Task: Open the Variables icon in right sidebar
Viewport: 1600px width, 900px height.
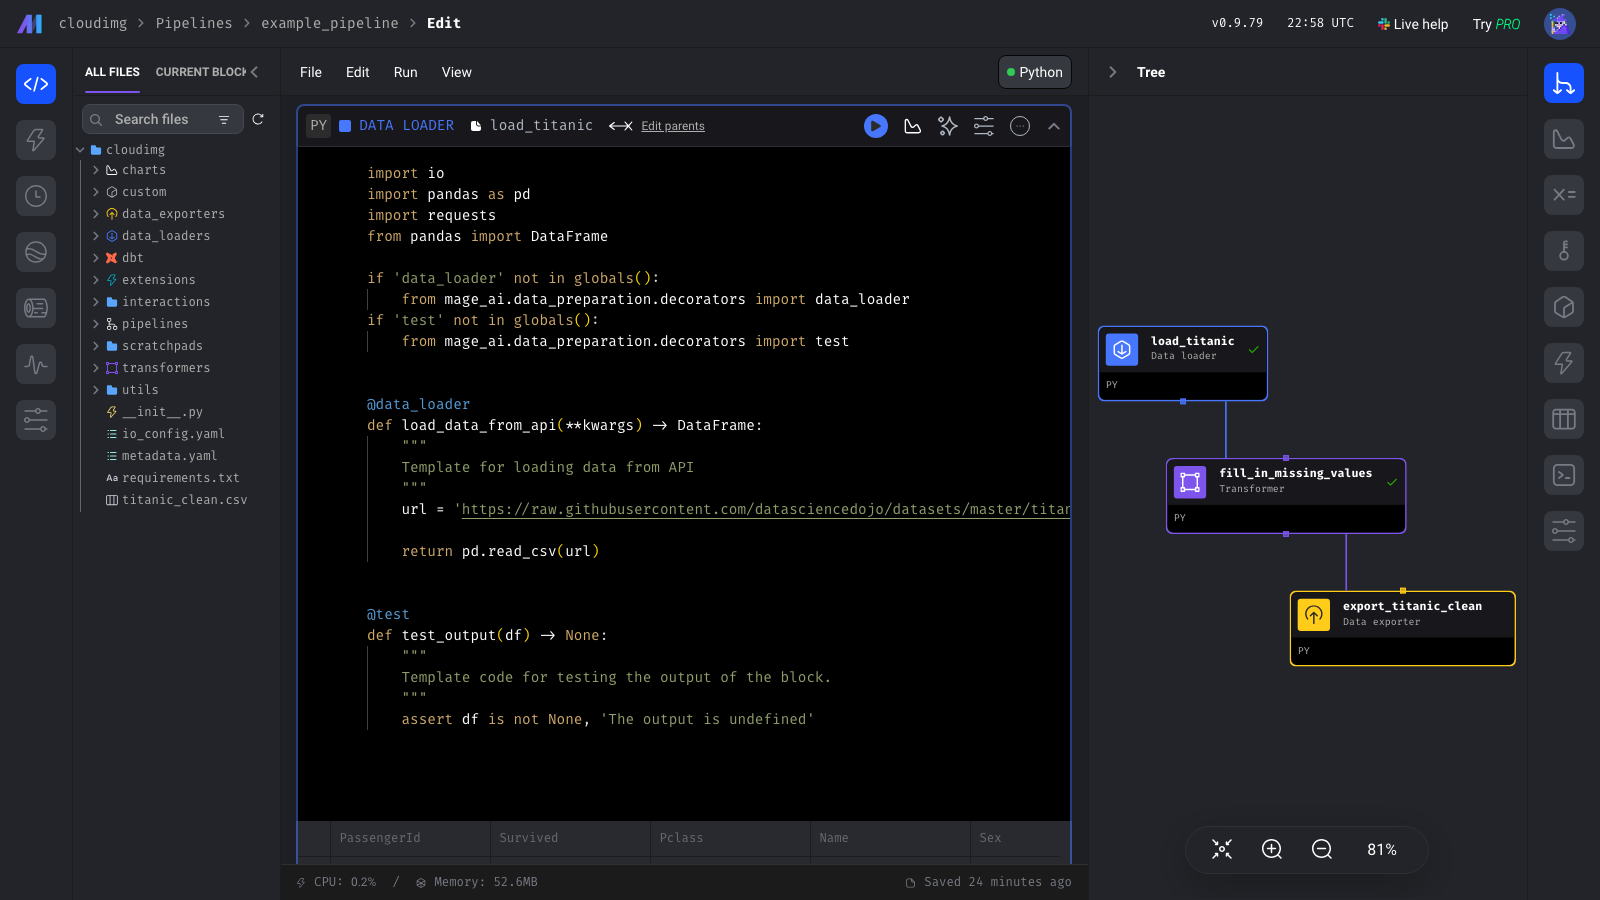Action: (x=1564, y=195)
